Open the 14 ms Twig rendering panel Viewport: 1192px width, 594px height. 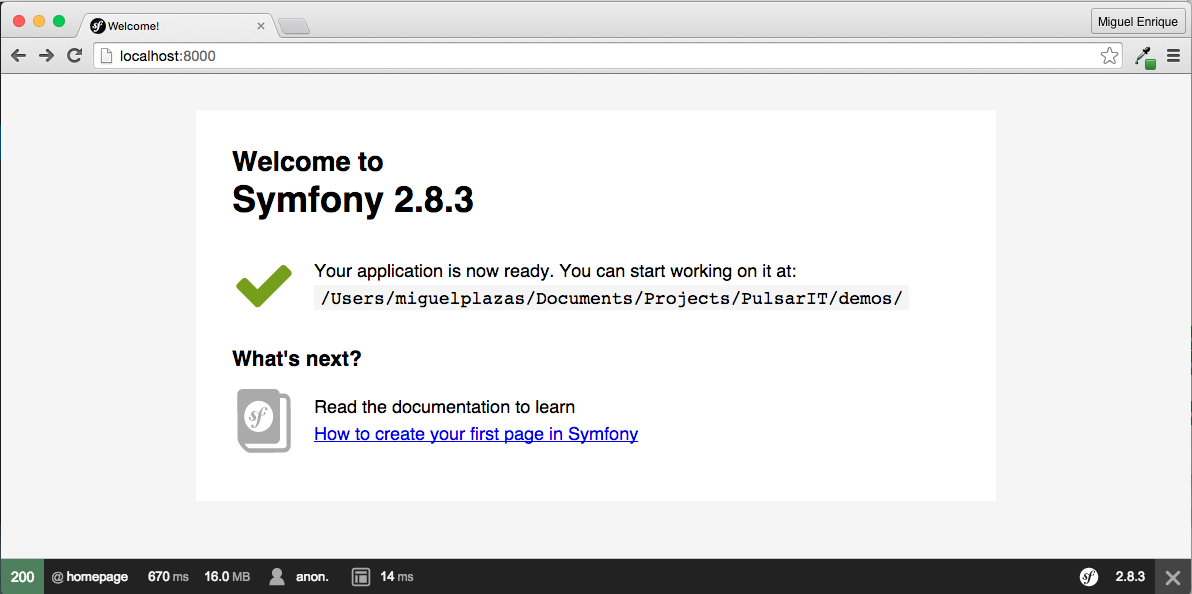[x=383, y=577]
